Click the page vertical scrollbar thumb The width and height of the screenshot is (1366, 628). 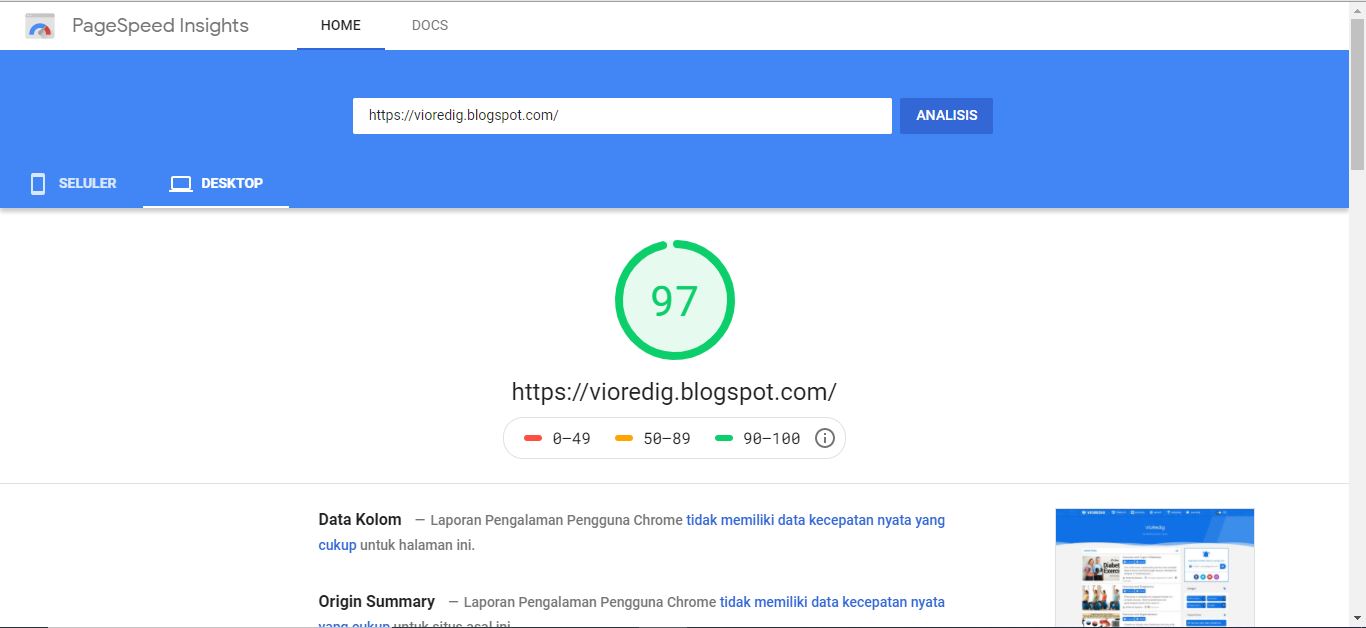[1357, 95]
